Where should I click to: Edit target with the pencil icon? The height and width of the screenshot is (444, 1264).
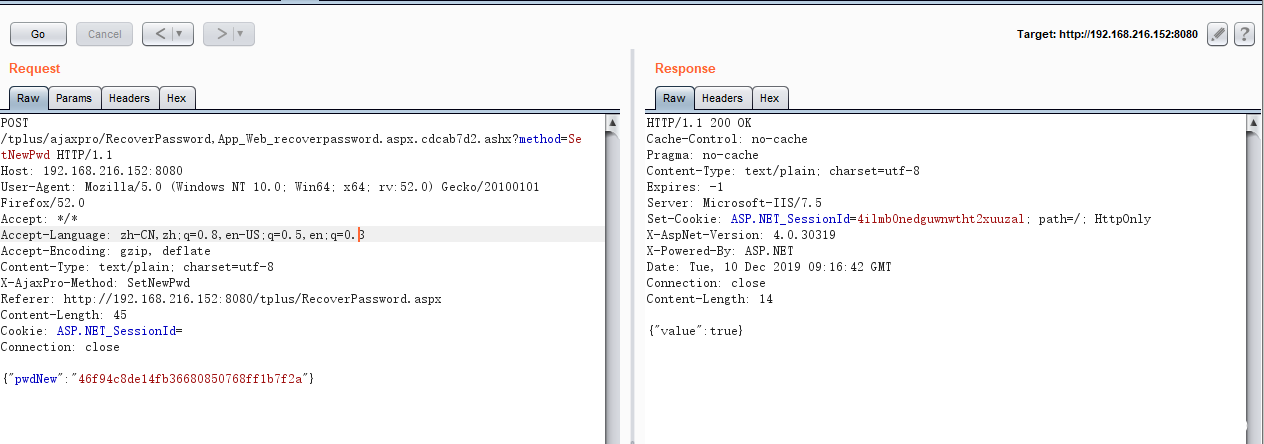1217,34
